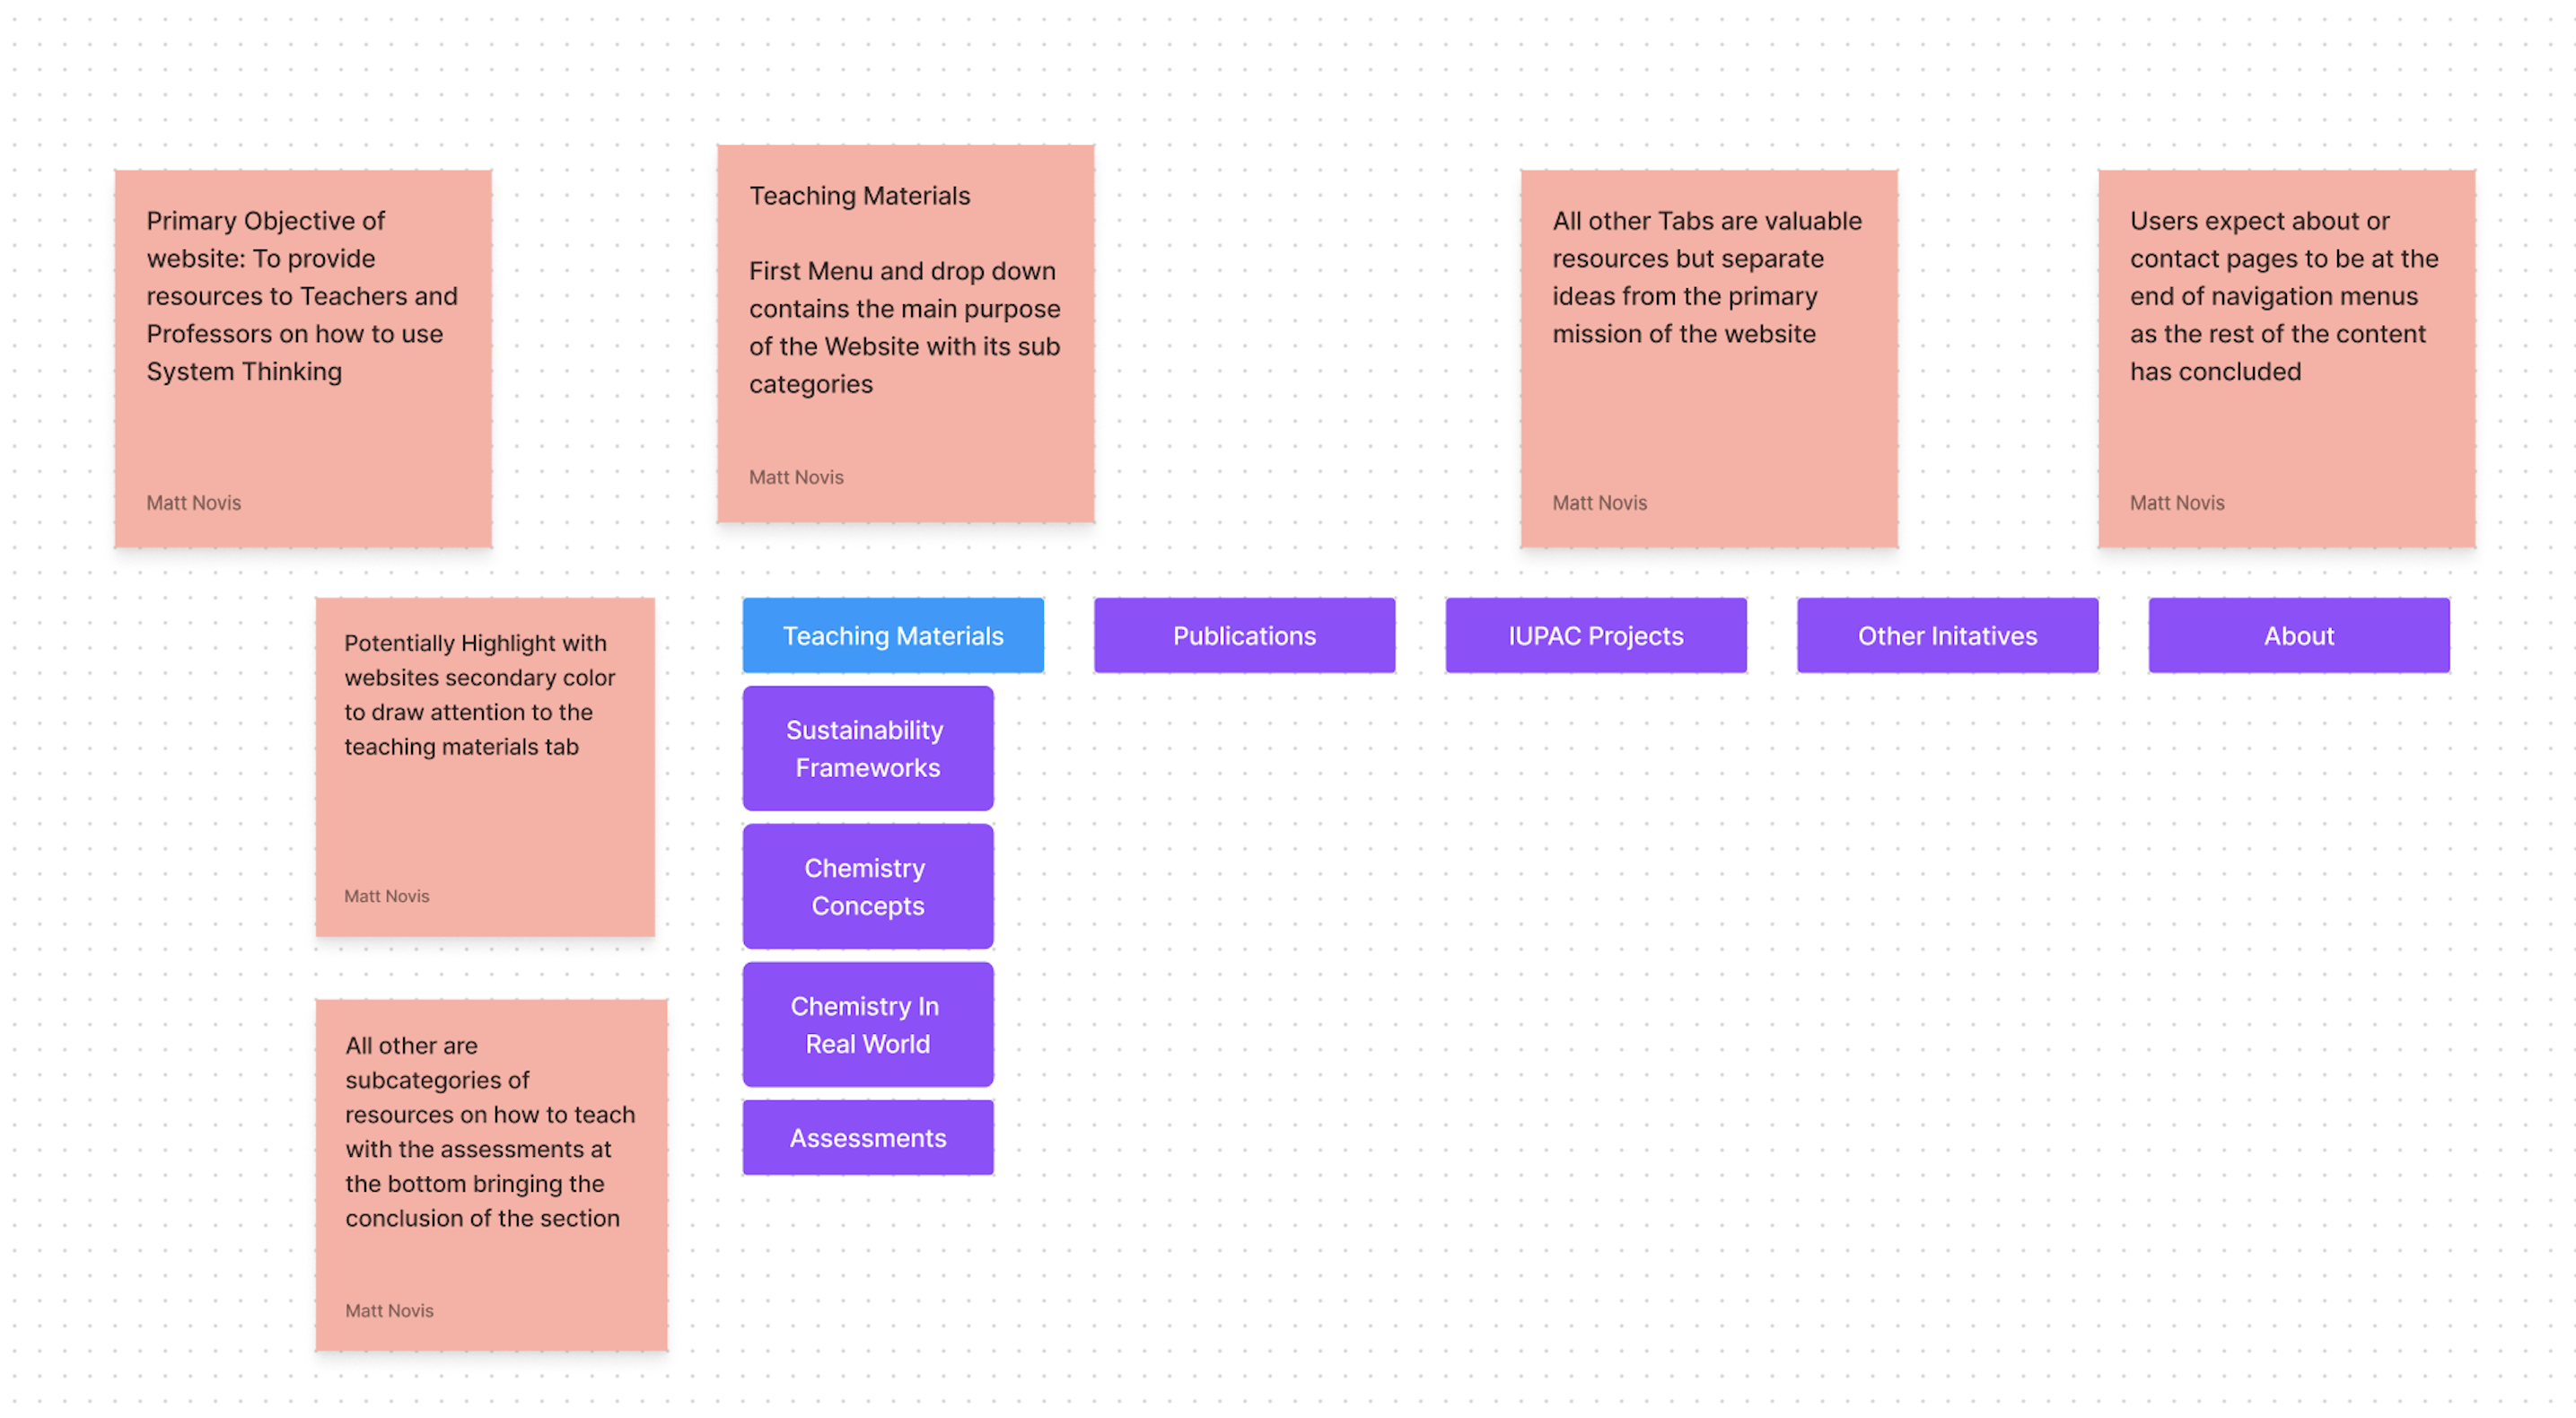Toggle visibility of subcategory dropdown items
Screen dimensions: 2576x1418
coord(892,634)
